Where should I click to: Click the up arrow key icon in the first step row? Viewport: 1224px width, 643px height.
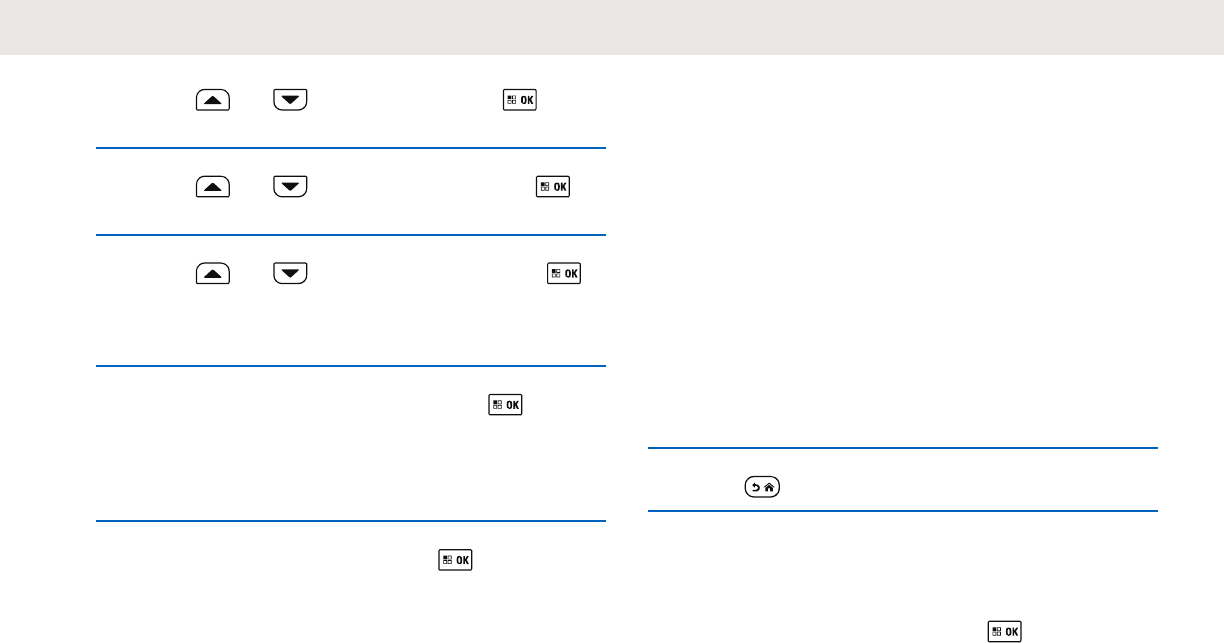pos(214,100)
